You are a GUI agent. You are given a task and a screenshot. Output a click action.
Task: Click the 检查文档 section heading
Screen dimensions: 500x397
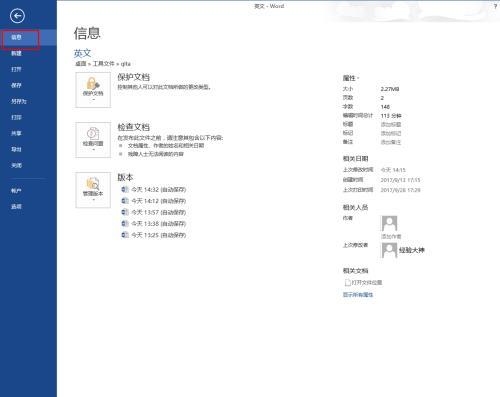[133, 127]
